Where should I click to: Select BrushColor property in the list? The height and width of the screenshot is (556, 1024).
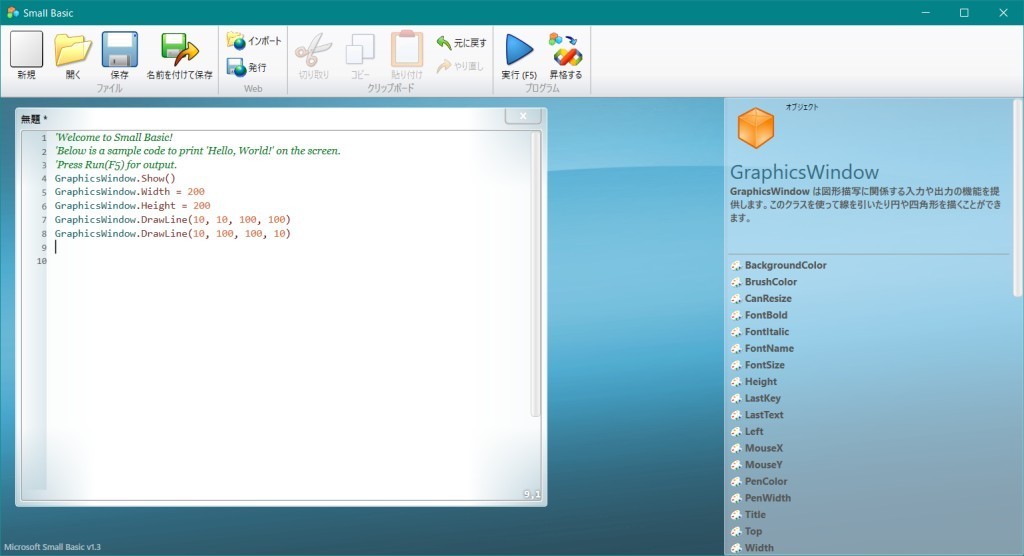(x=771, y=282)
